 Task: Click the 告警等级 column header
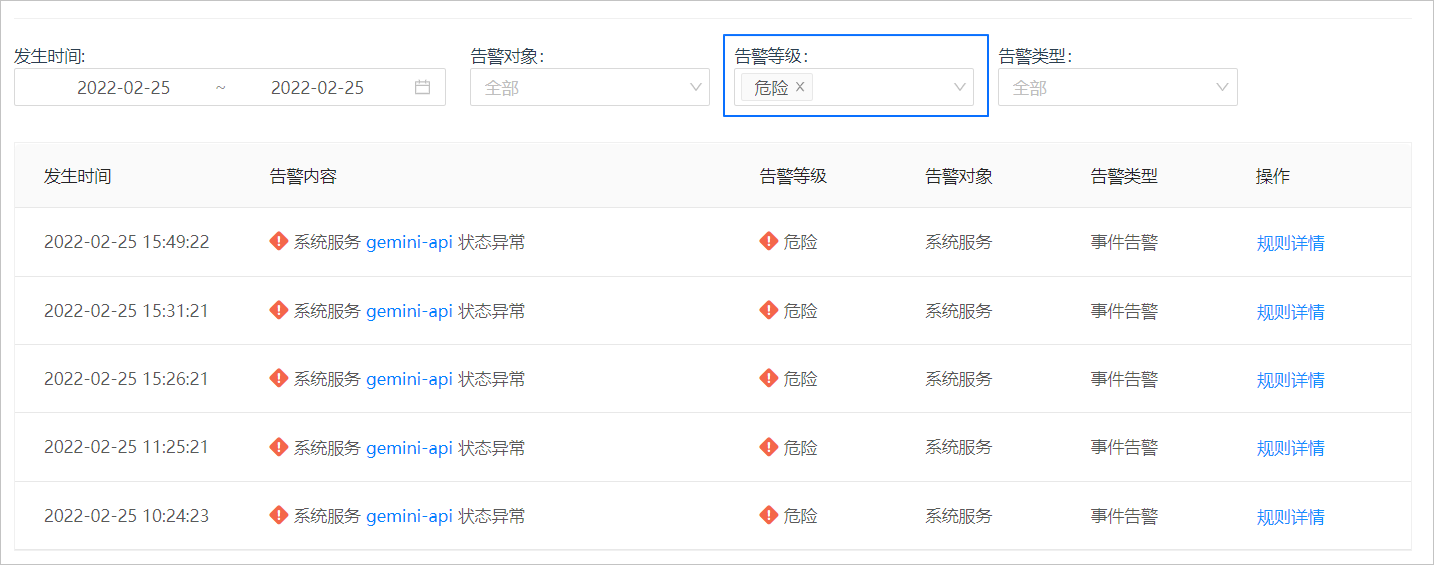(793, 176)
